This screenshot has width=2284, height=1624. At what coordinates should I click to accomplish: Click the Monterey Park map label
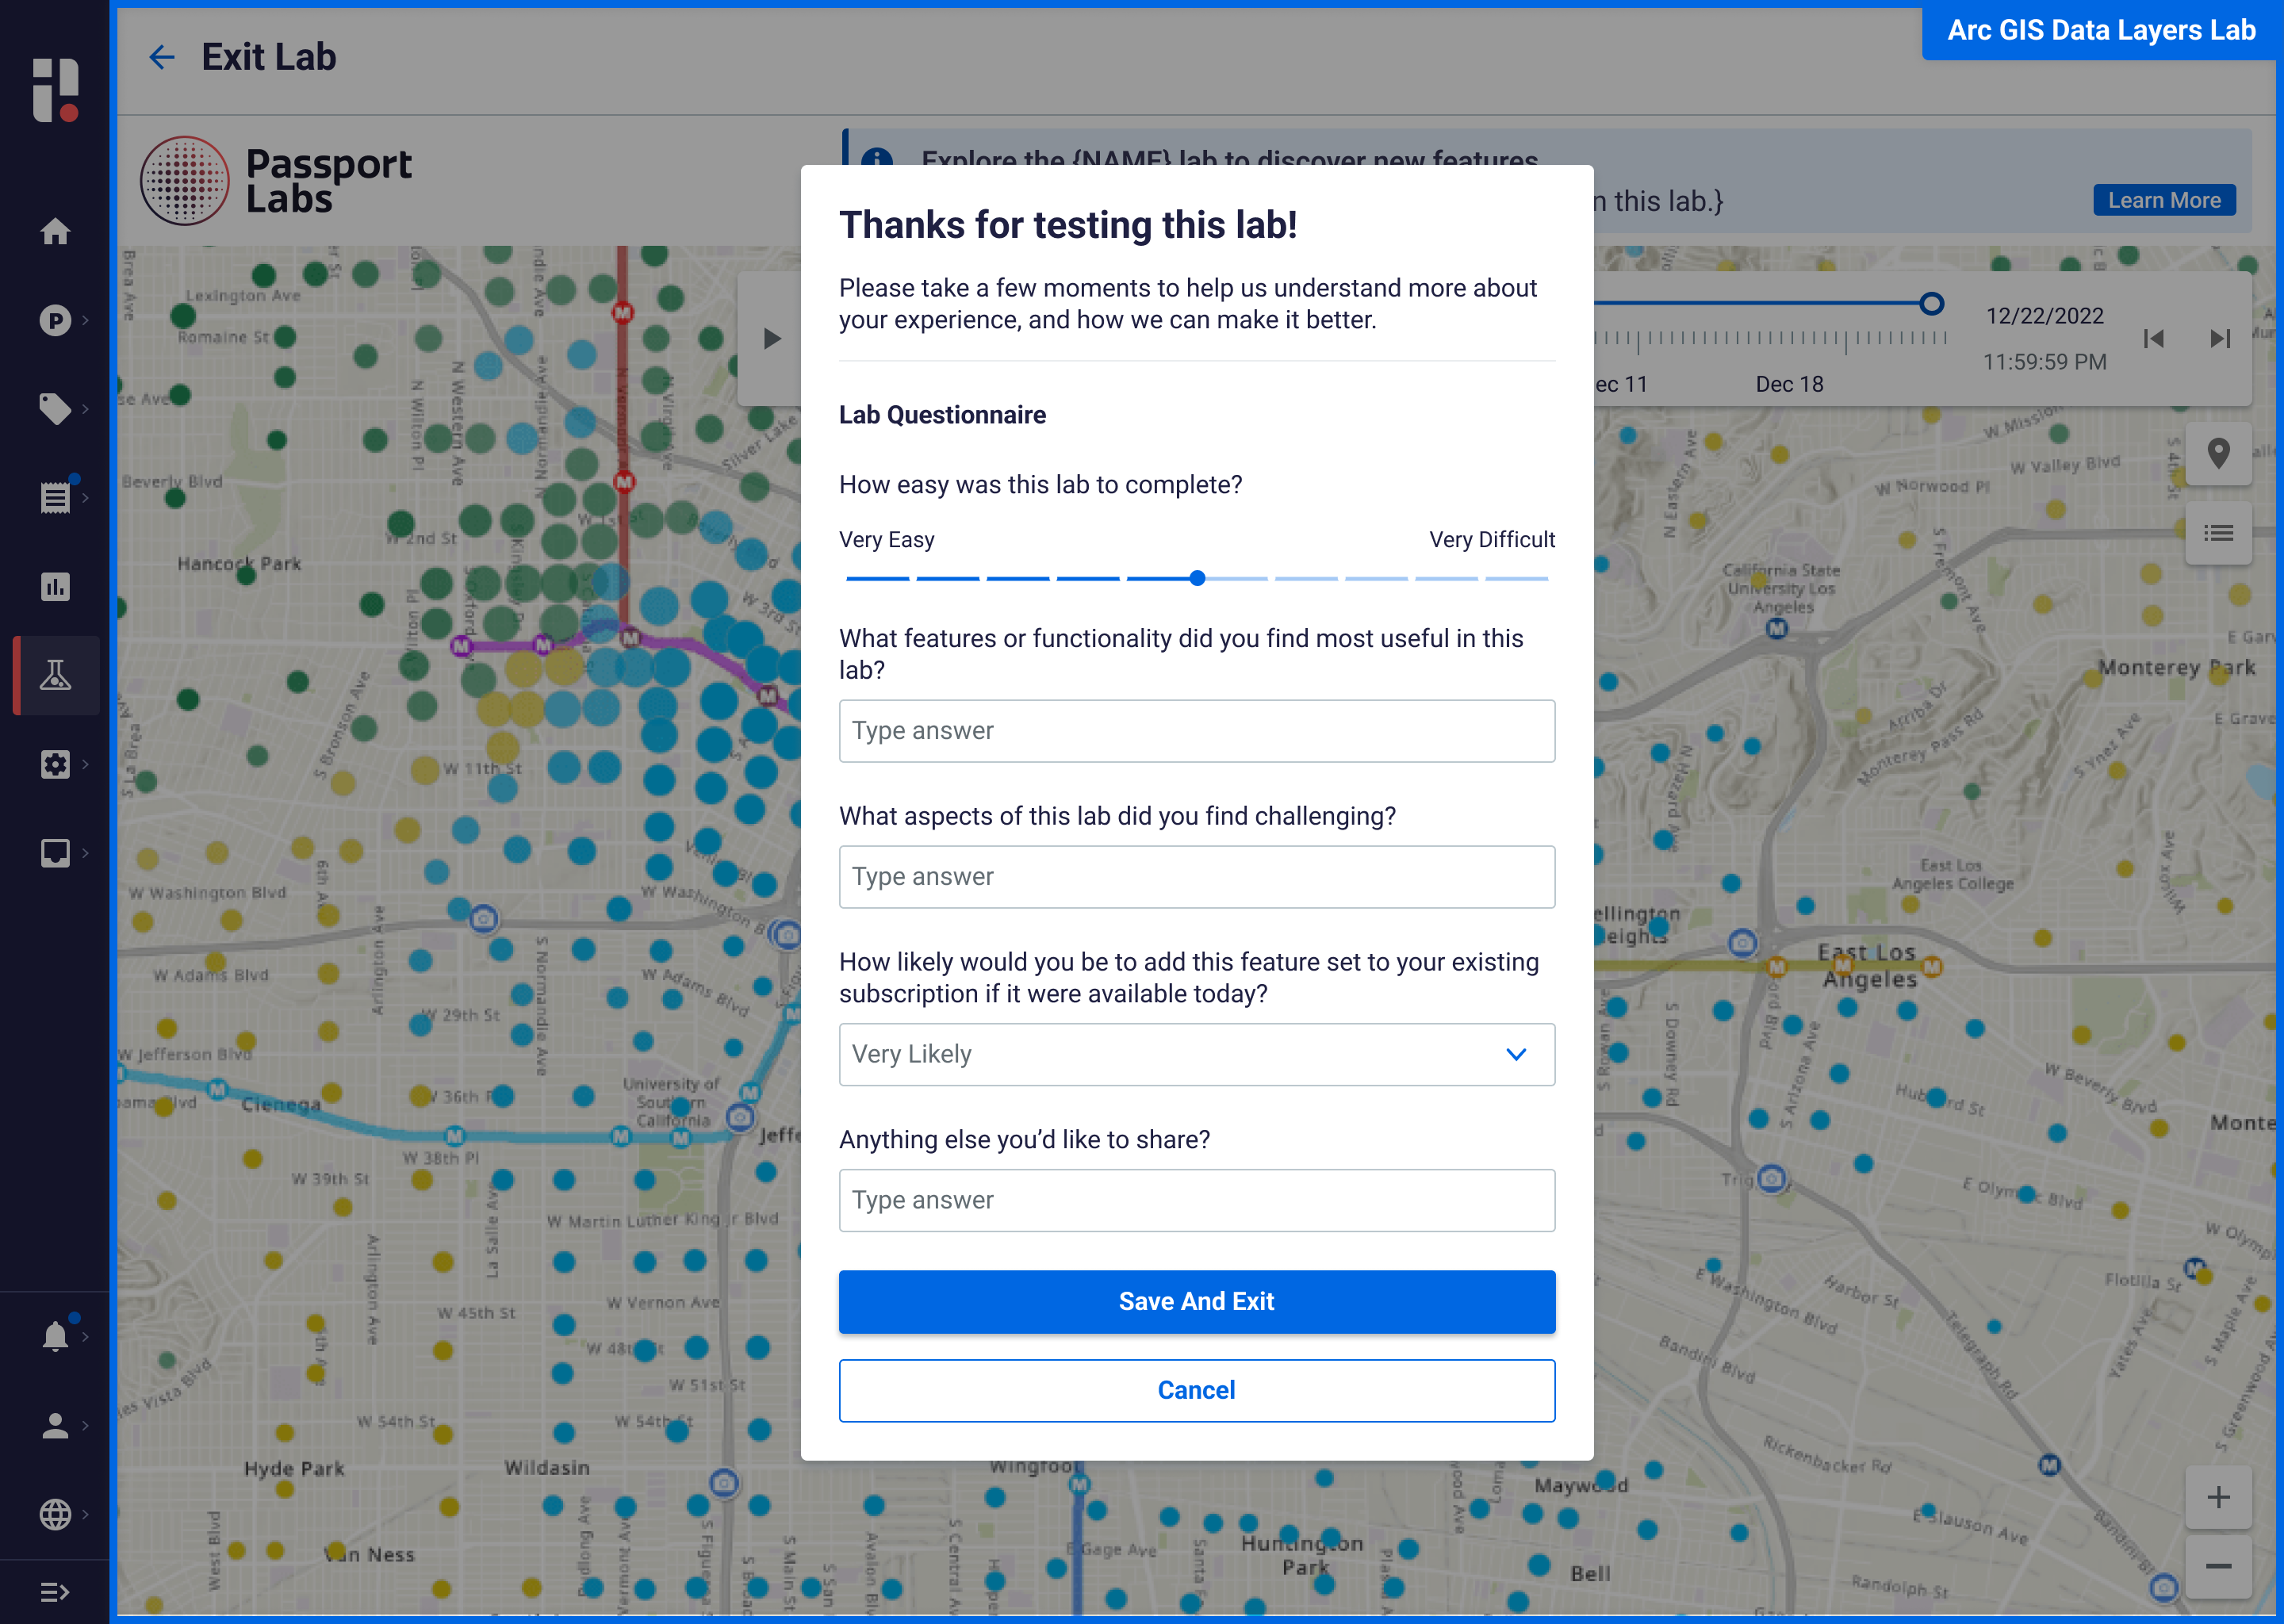pos(2176,667)
